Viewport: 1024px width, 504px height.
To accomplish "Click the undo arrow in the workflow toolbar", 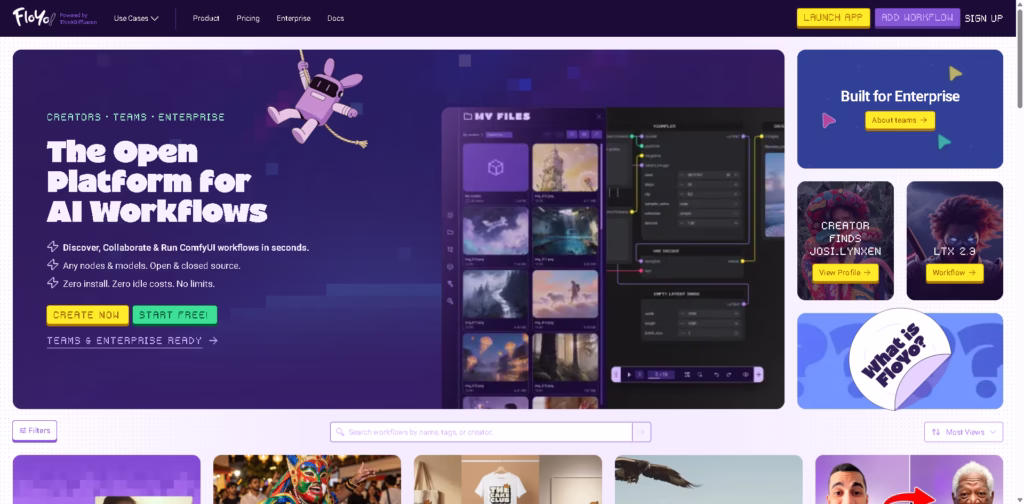I will (x=717, y=374).
